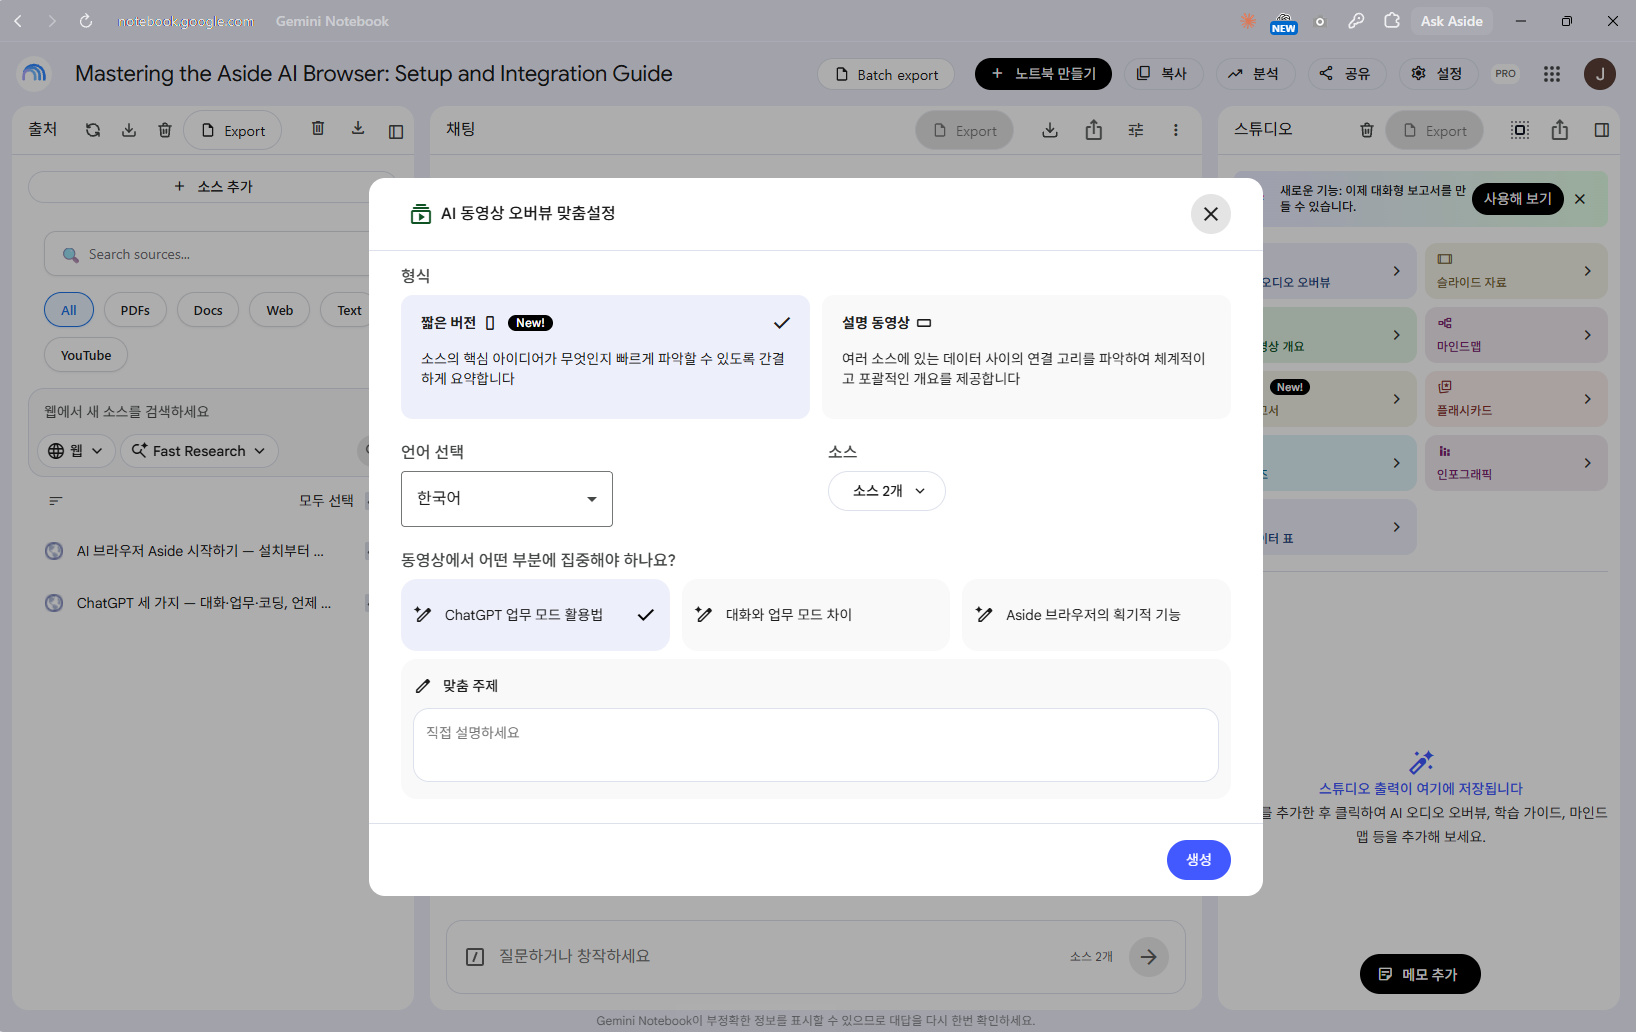Click the sources panel refresh icon
The width and height of the screenshot is (1636, 1032).
pyautogui.click(x=93, y=130)
